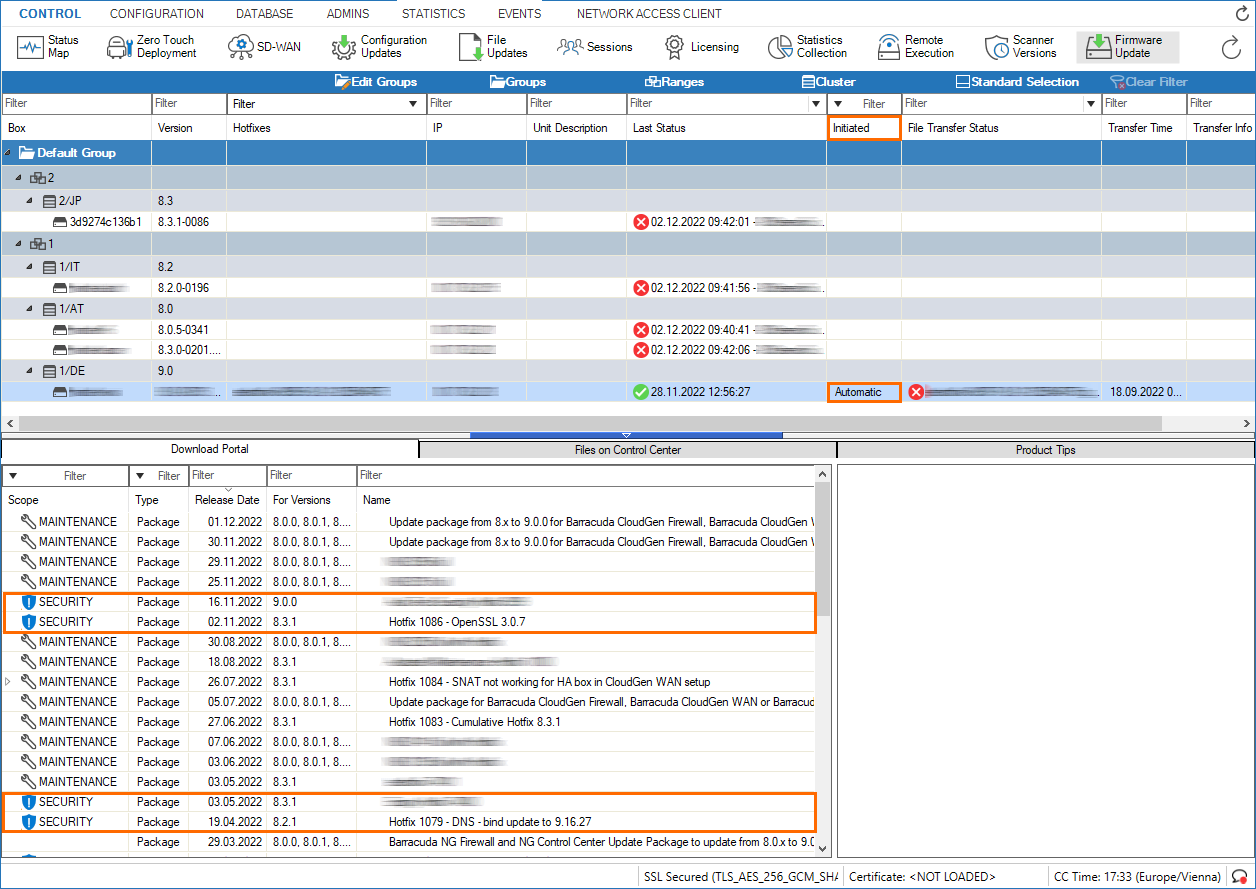Click the IP column filter field

(476, 103)
